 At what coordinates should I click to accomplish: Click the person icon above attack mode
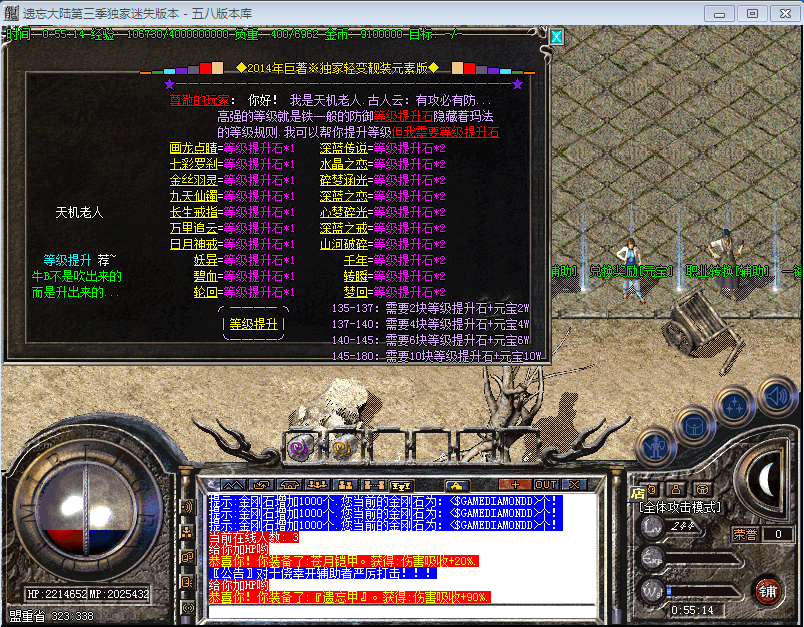[676, 490]
